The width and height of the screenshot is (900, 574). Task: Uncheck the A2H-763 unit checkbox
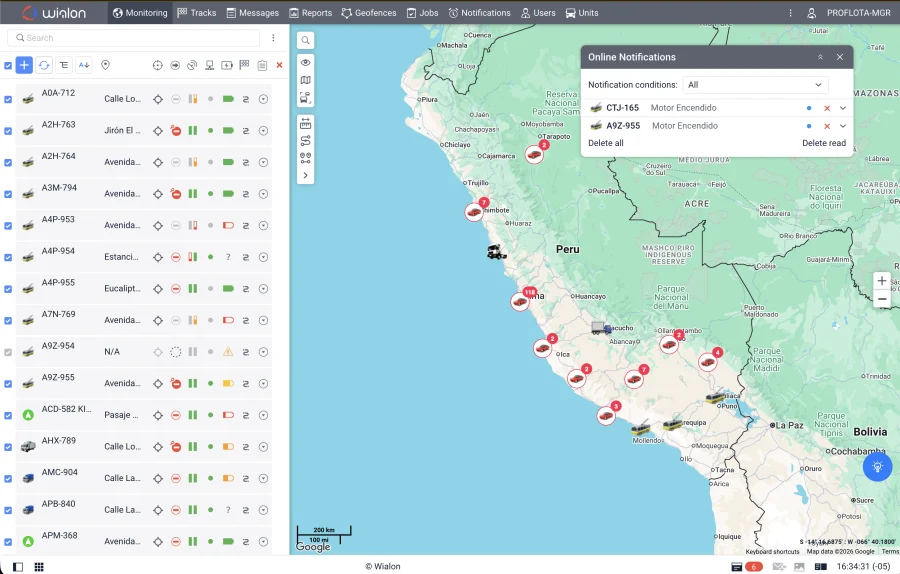pos(8,131)
